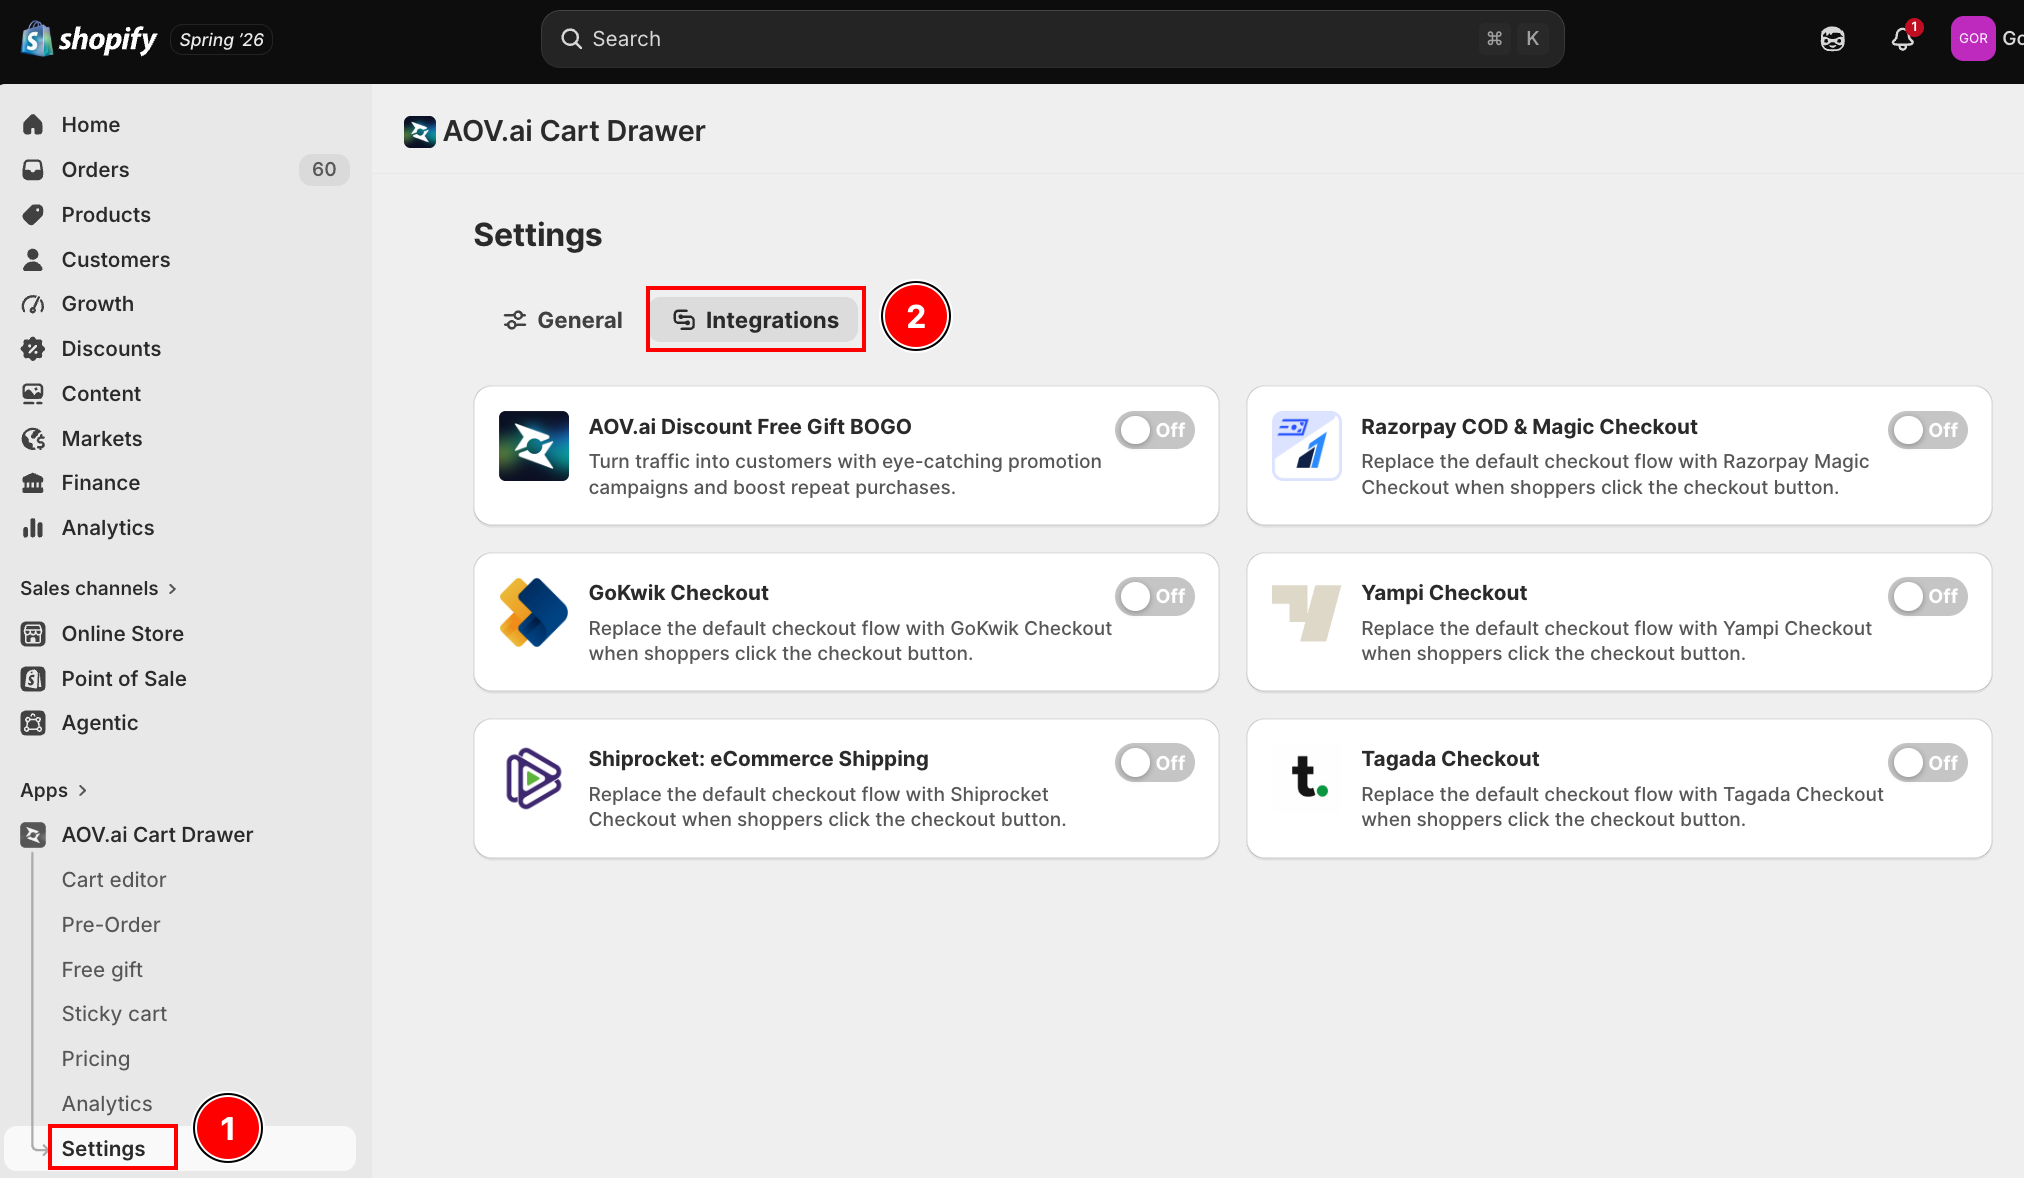Click the Markets globe icon
The height and width of the screenshot is (1178, 2024).
click(33, 439)
